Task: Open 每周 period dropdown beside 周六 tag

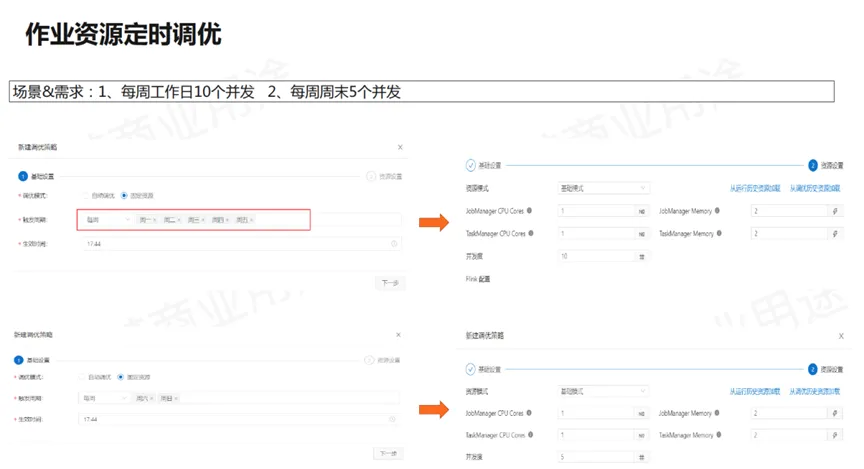Action: (104, 398)
